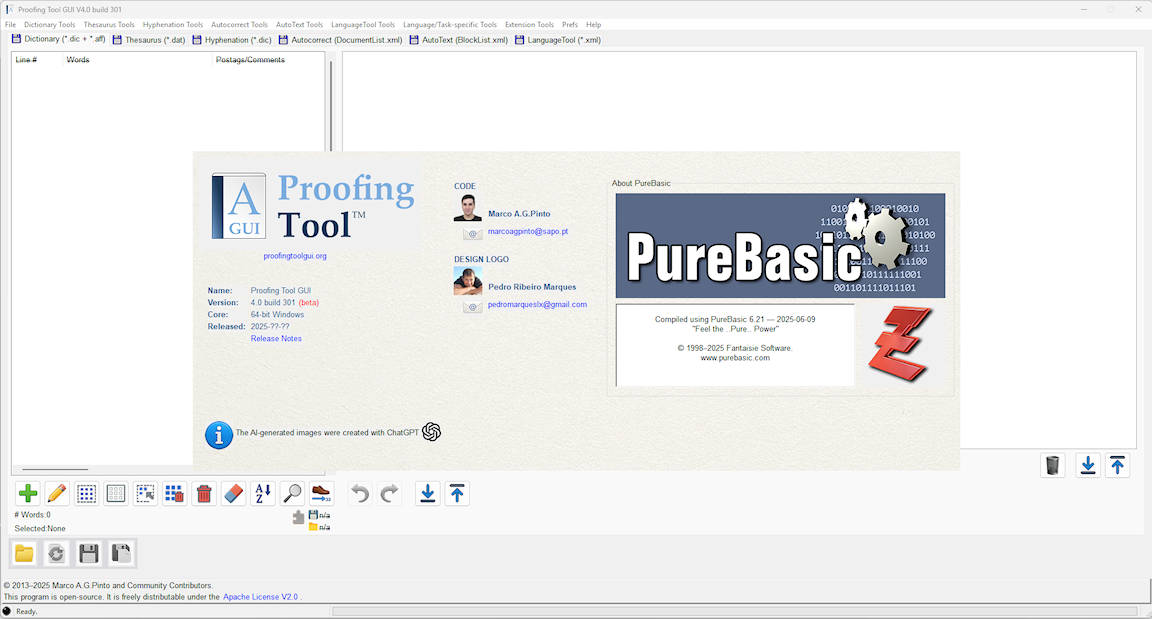Click the grey puzzle piece plugin icon
The height and width of the screenshot is (619, 1152).
pyautogui.click(x=298, y=518)
